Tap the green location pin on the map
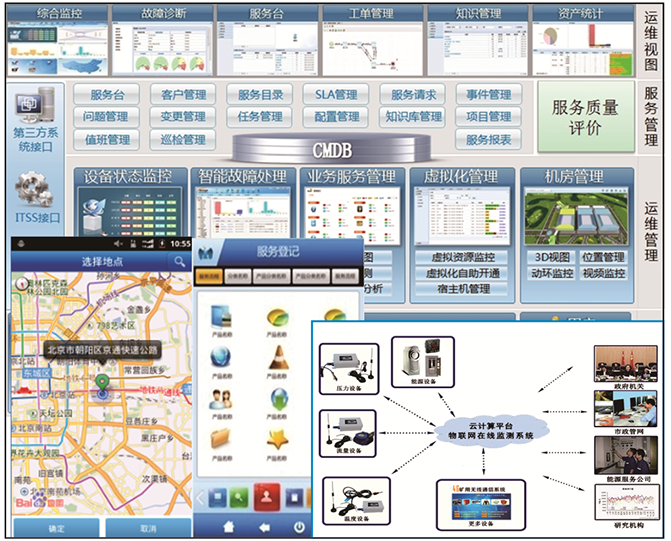This screenshot has height=541, width=671. (101, 384)
